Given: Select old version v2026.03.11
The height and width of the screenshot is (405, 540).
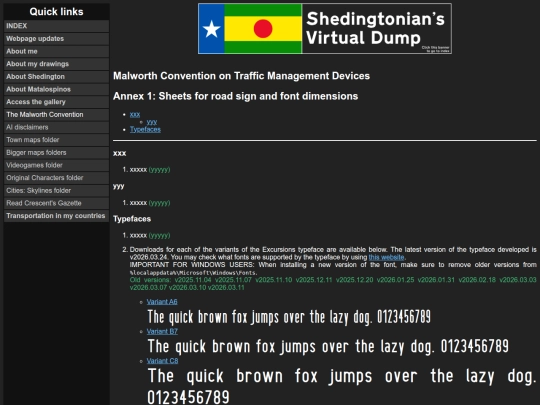Looking at the screenshot, I should (225, 288).
